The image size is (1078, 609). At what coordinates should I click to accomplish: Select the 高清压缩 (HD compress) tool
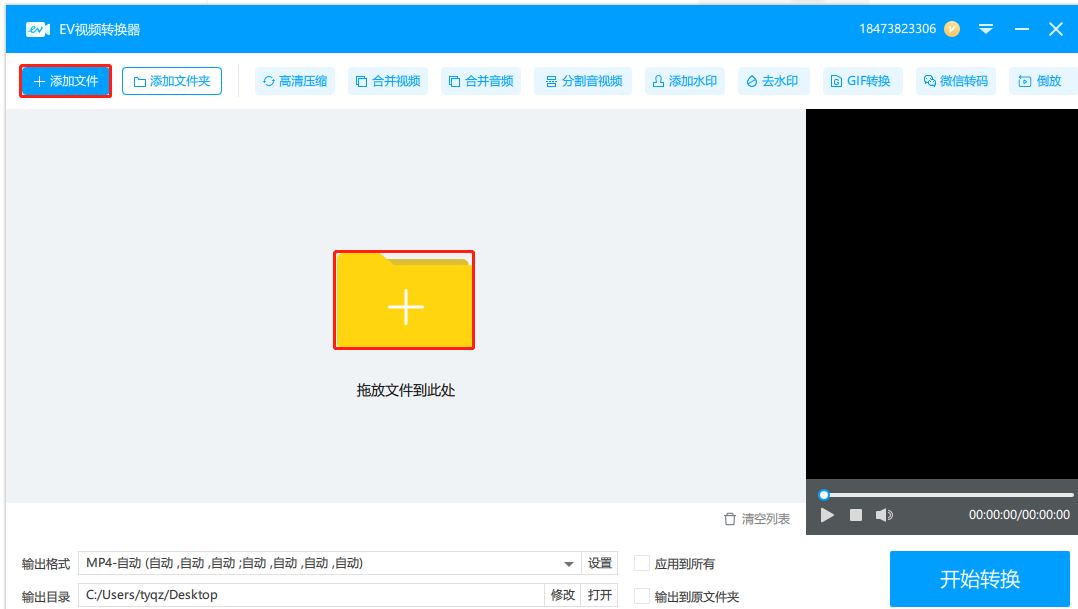tap(294, 80)
